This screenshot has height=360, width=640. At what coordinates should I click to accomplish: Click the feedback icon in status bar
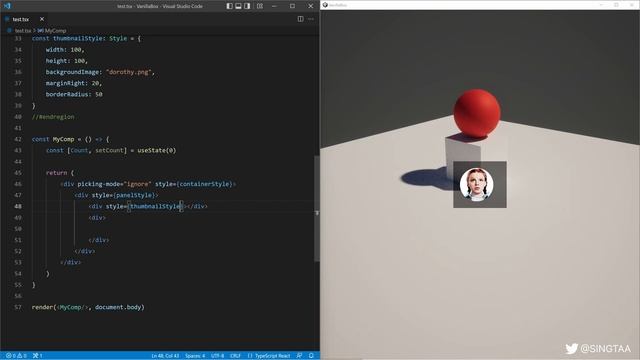pyautogui.click(x=299, y=356)
